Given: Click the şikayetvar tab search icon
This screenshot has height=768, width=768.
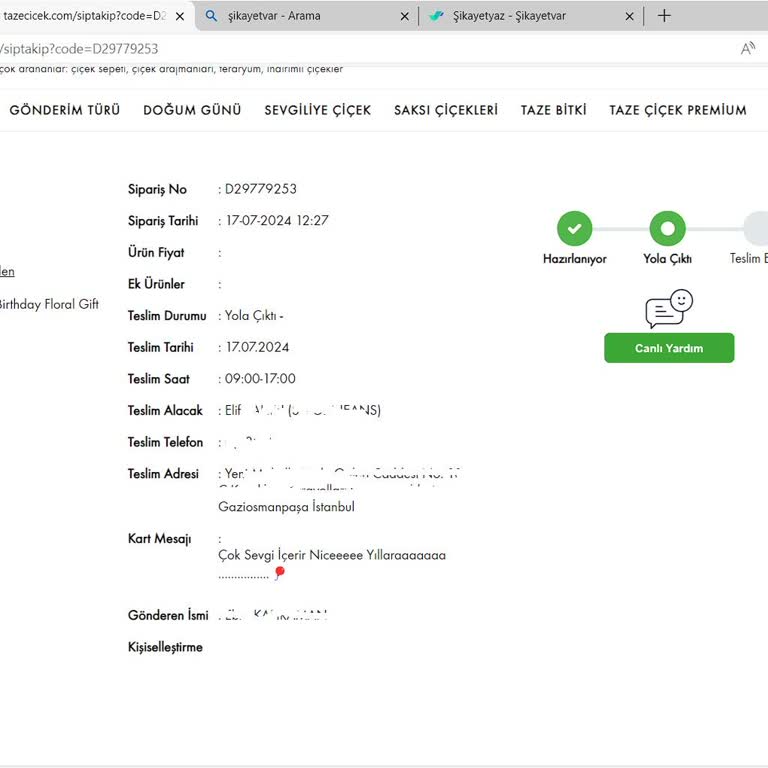Looking at the screenshot, I should 211,16.
